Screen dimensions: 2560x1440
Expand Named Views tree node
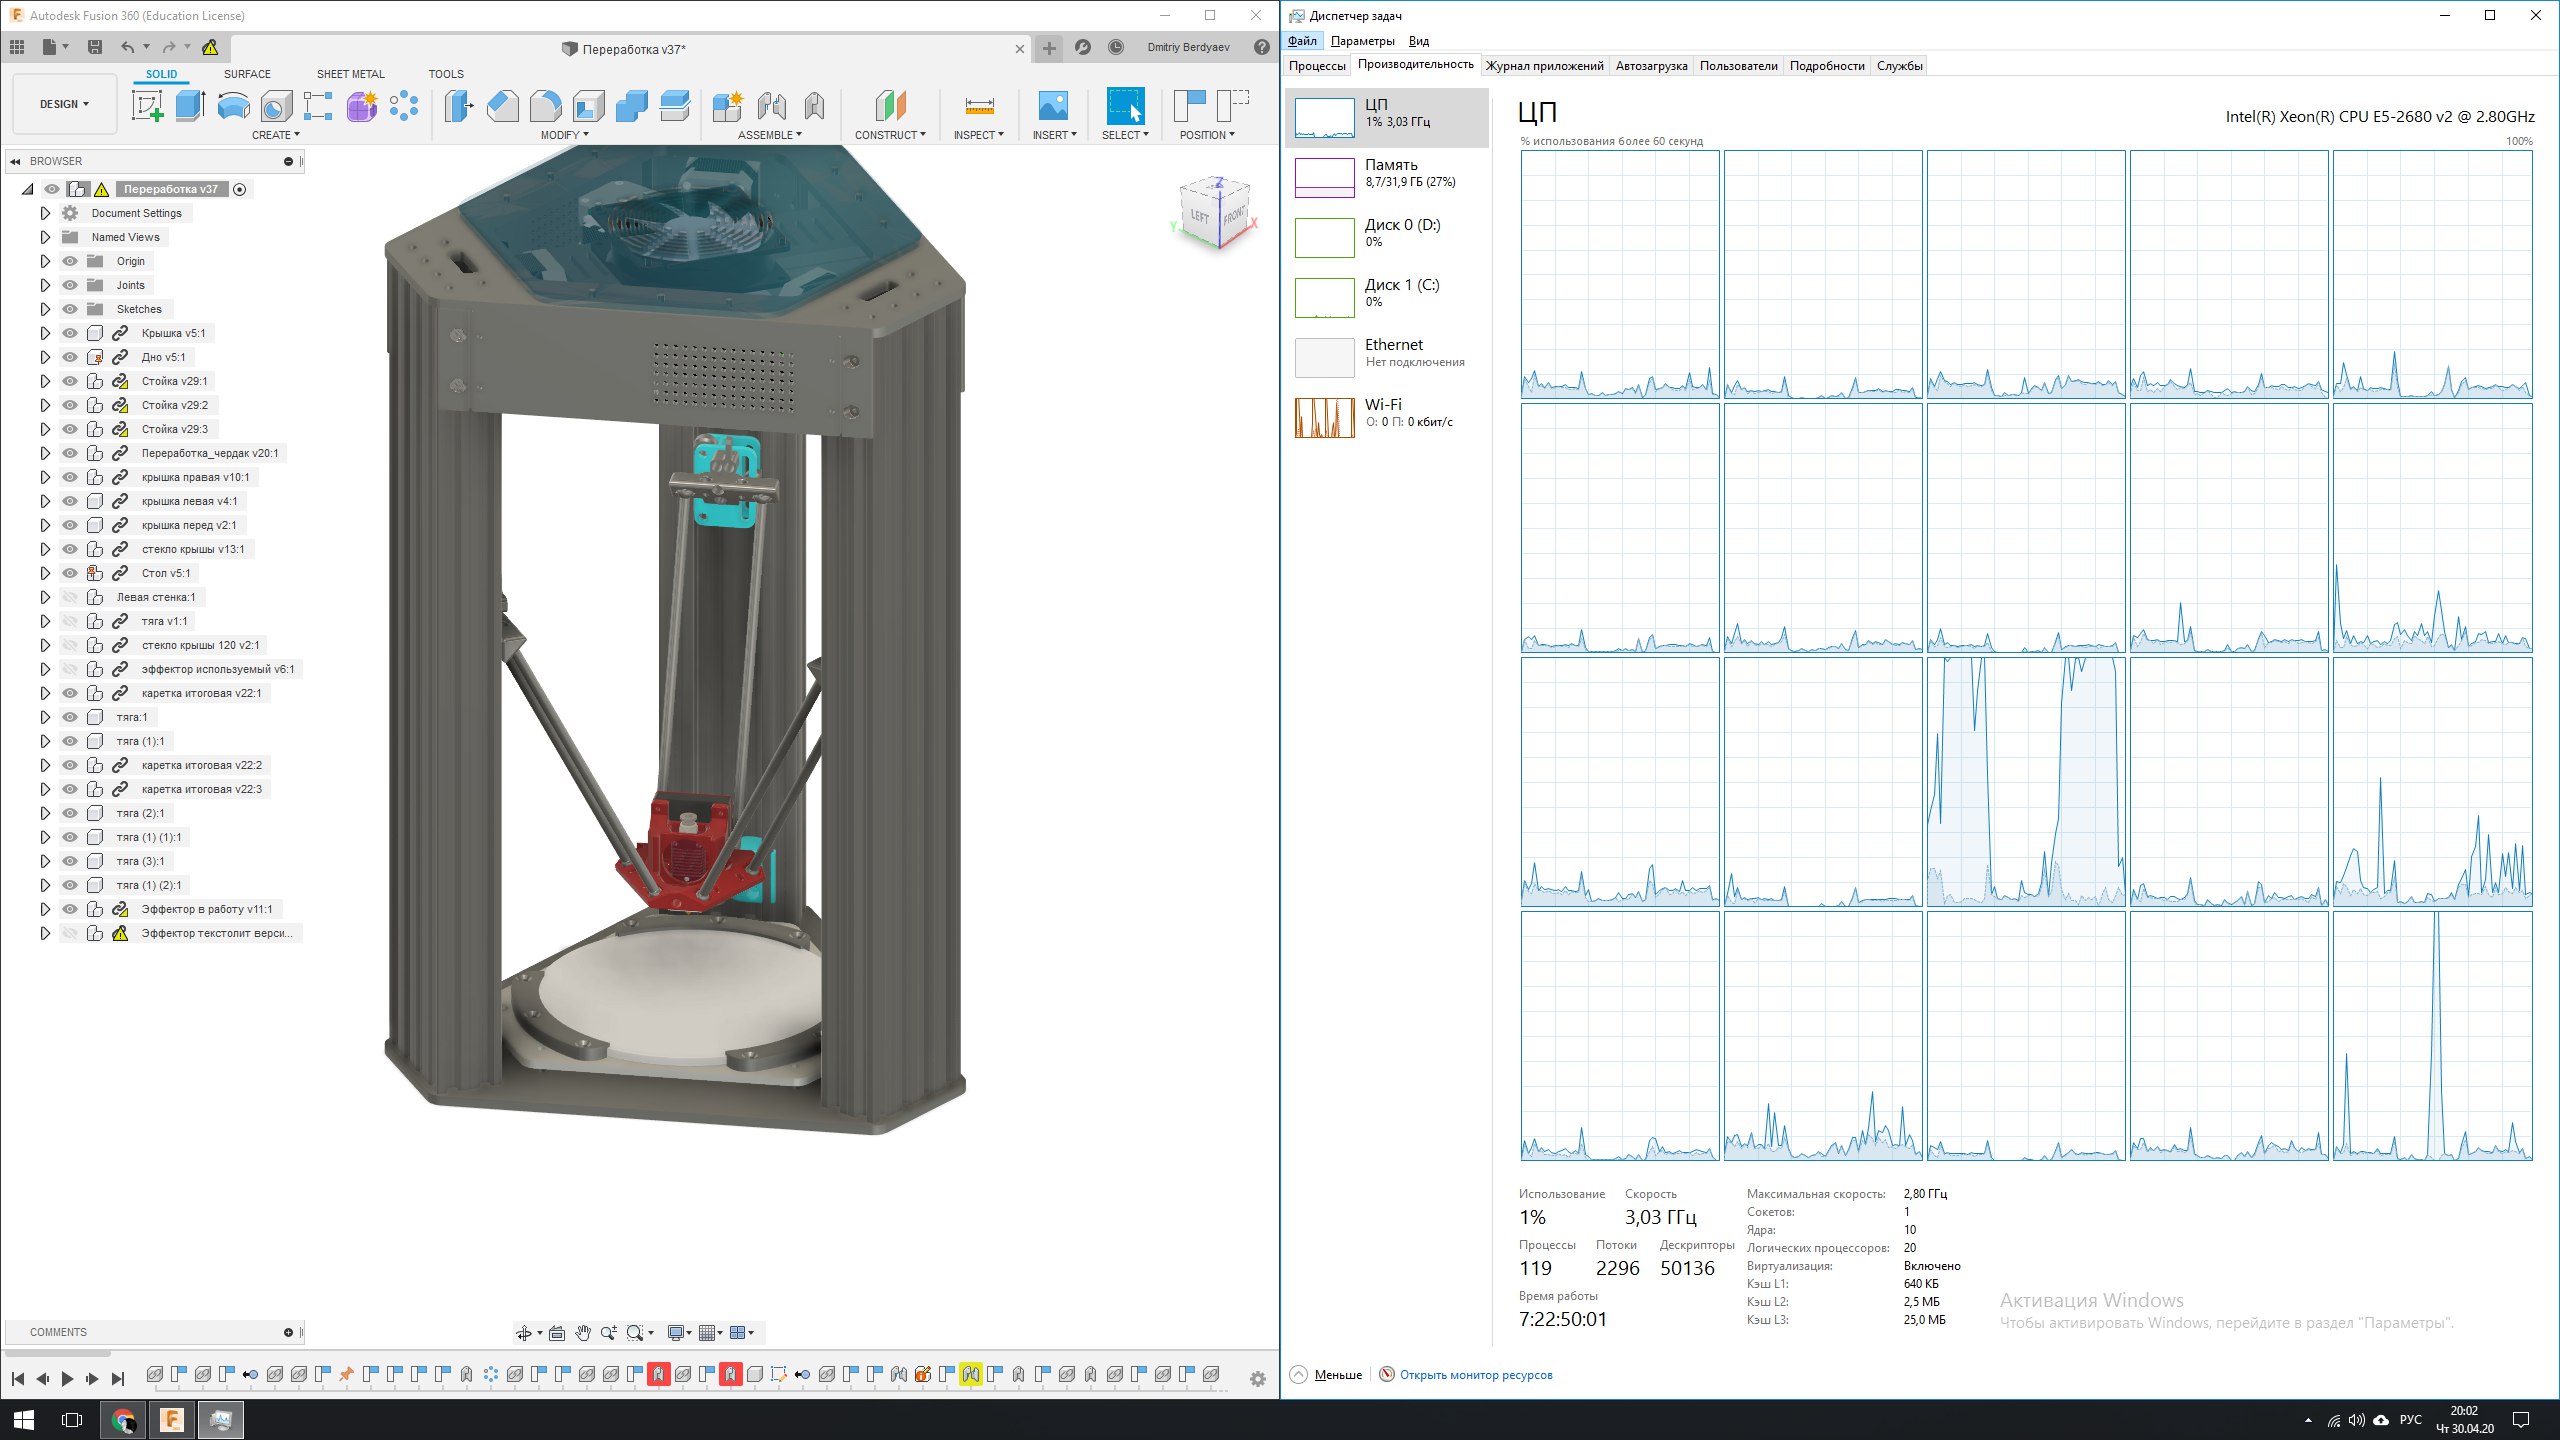[45, 237]
